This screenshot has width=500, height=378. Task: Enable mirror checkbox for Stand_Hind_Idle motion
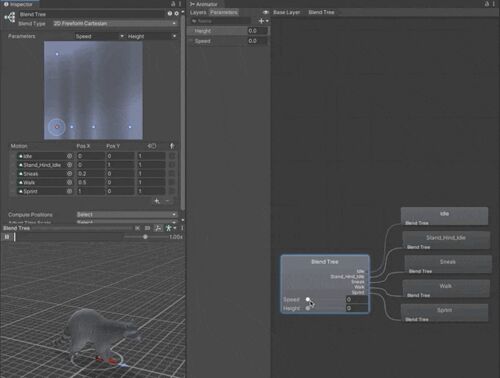click(172, 165)
